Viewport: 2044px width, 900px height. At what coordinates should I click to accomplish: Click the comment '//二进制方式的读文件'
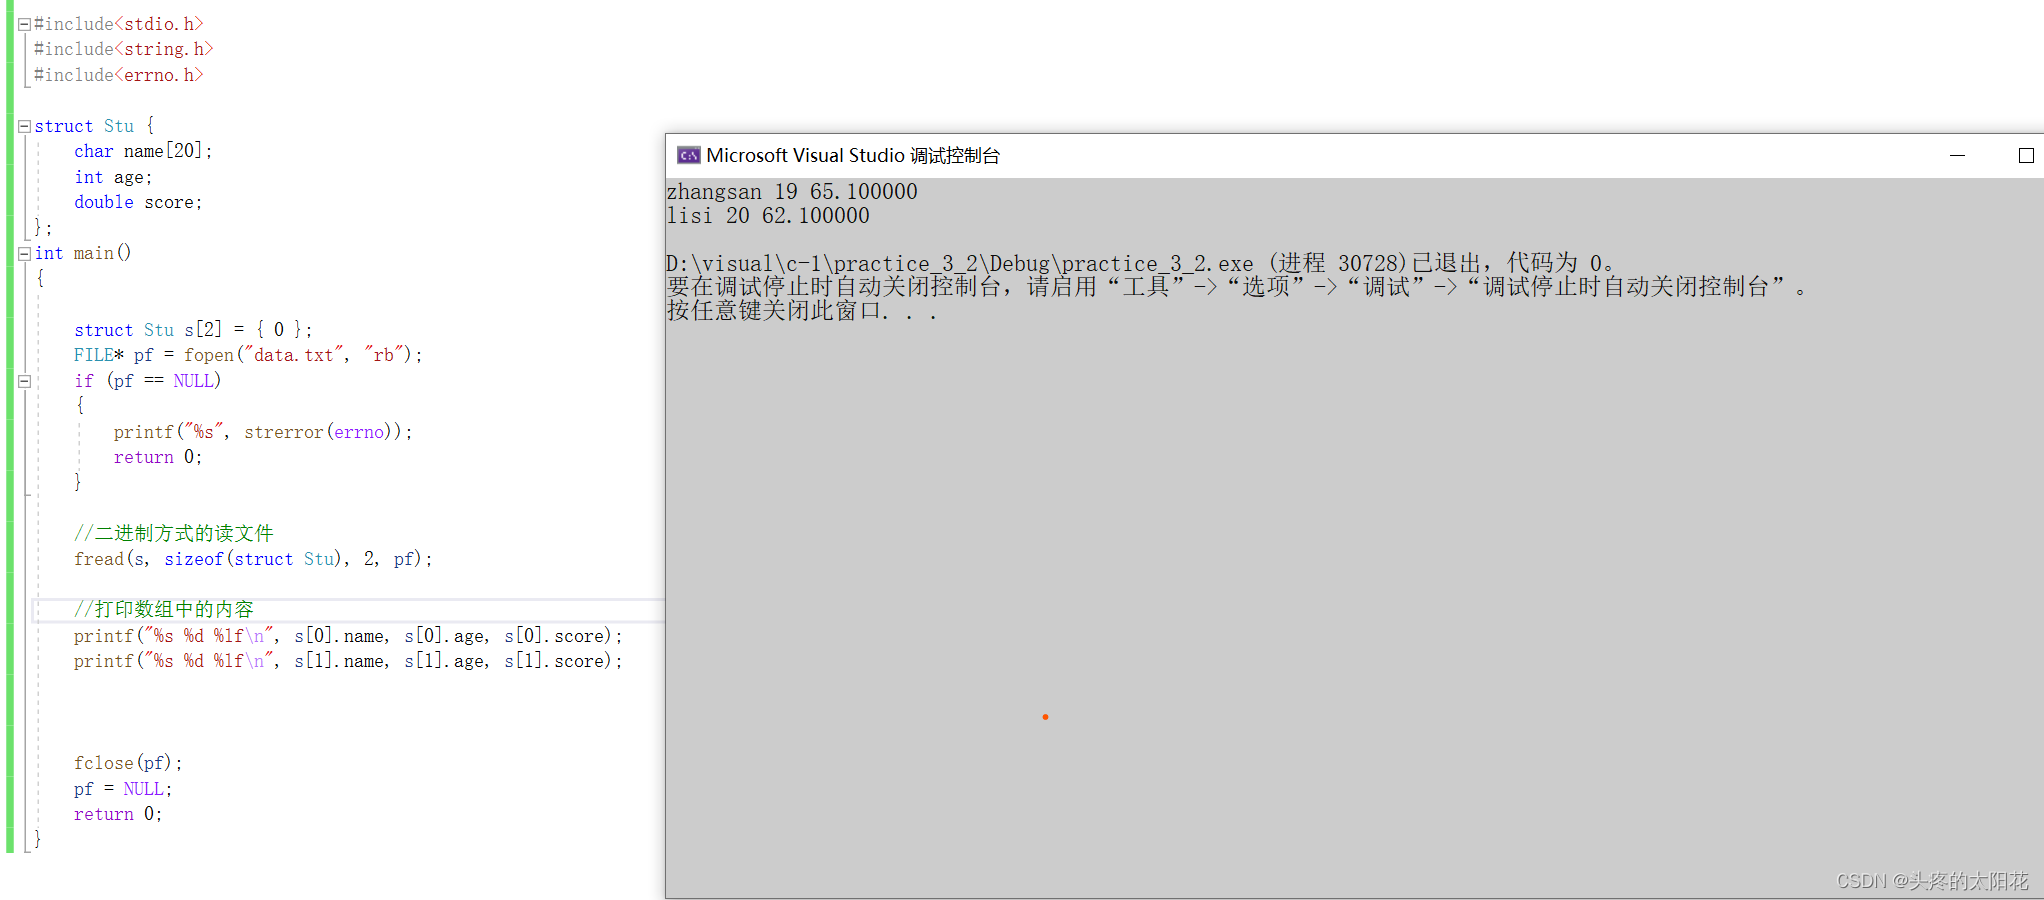173,533
